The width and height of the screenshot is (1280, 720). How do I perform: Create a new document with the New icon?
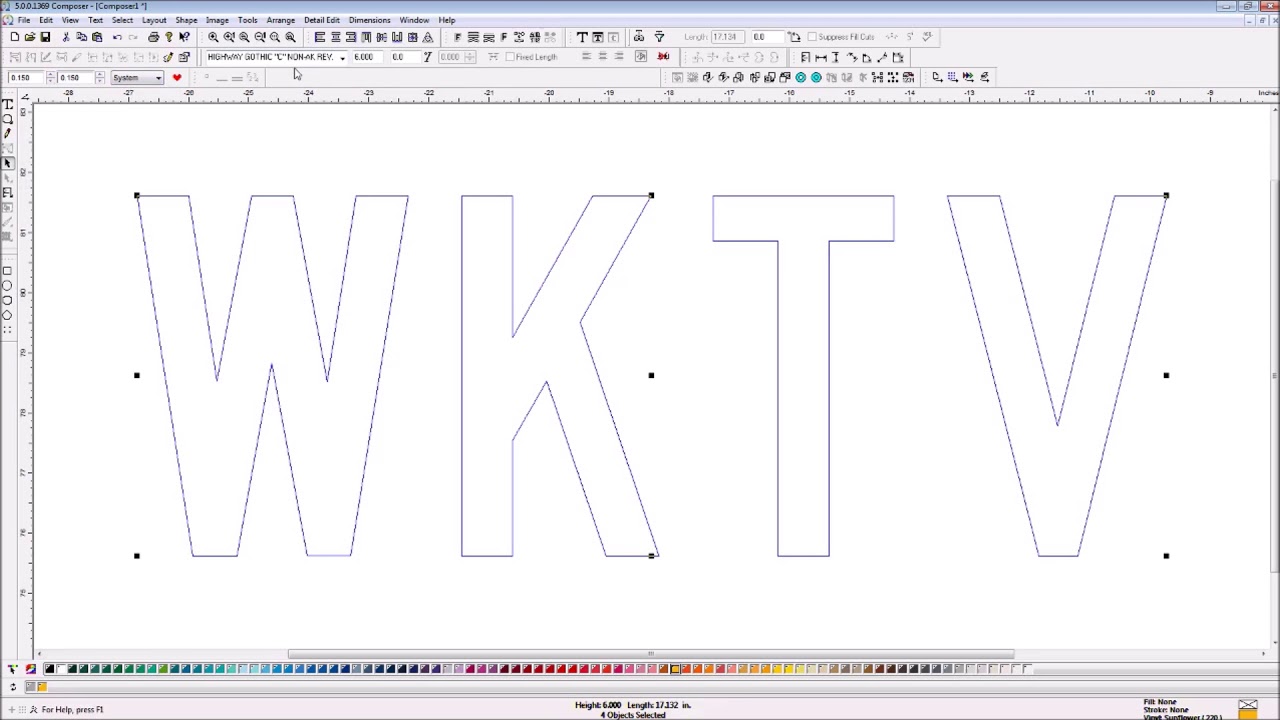point(14,37)
